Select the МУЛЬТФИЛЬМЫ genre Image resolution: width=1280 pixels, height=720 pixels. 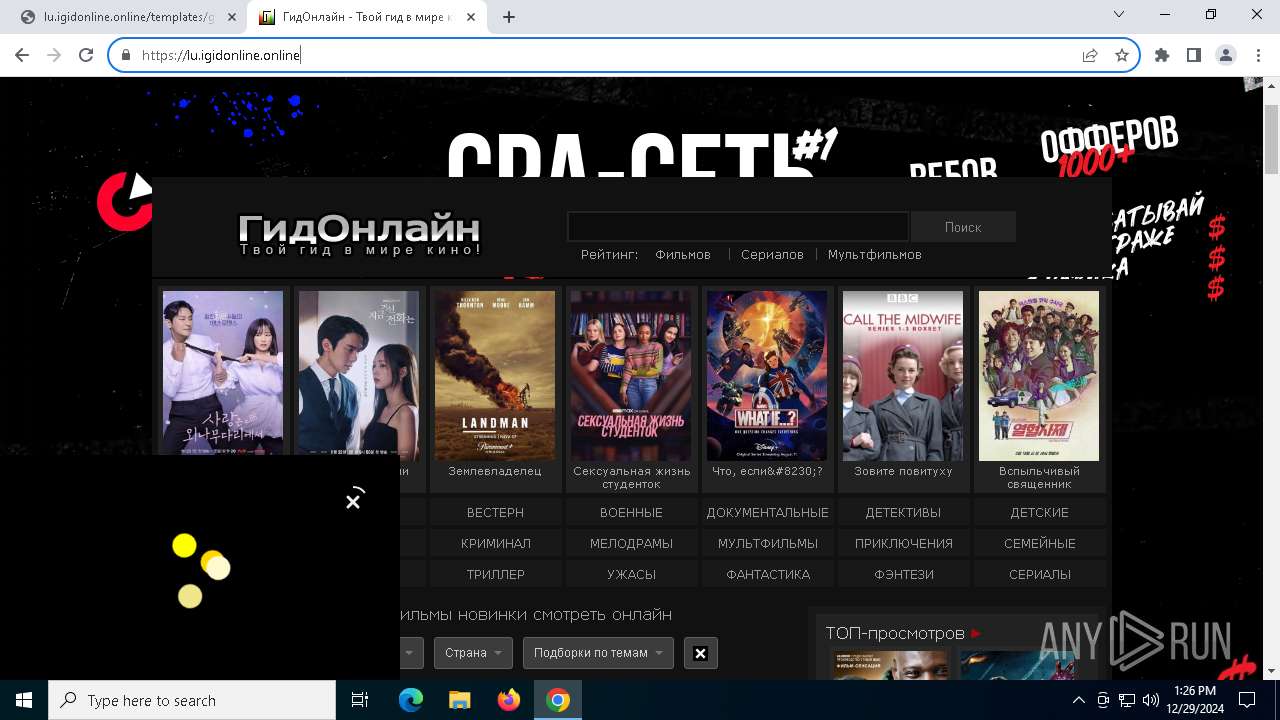tap(767, 543)
